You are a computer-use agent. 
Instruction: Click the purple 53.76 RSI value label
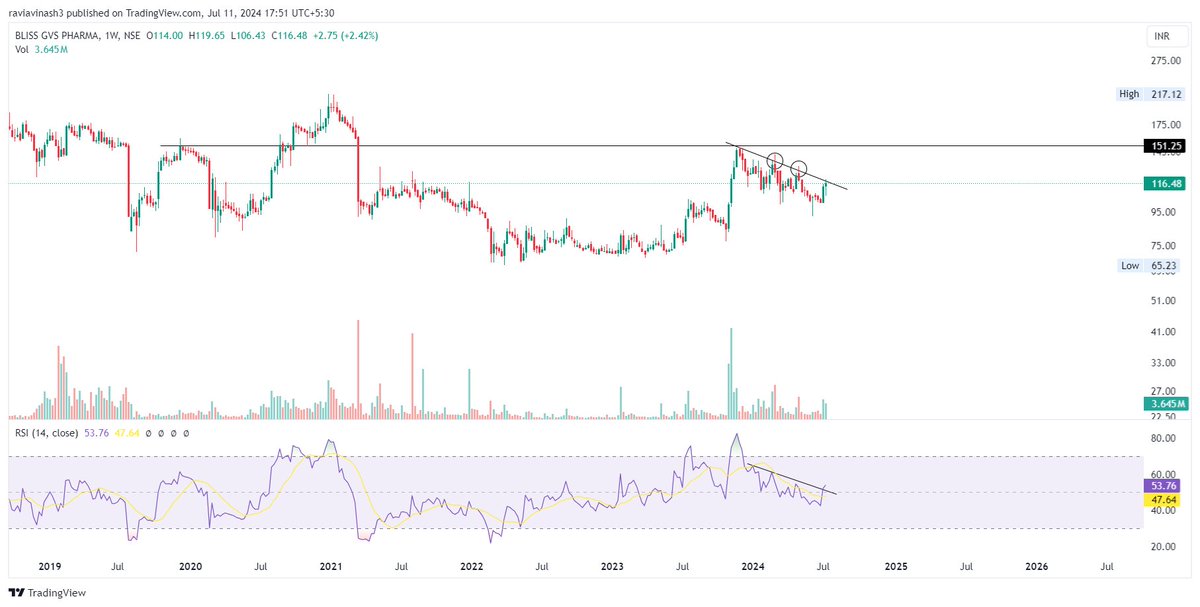tap(1163, 485)
